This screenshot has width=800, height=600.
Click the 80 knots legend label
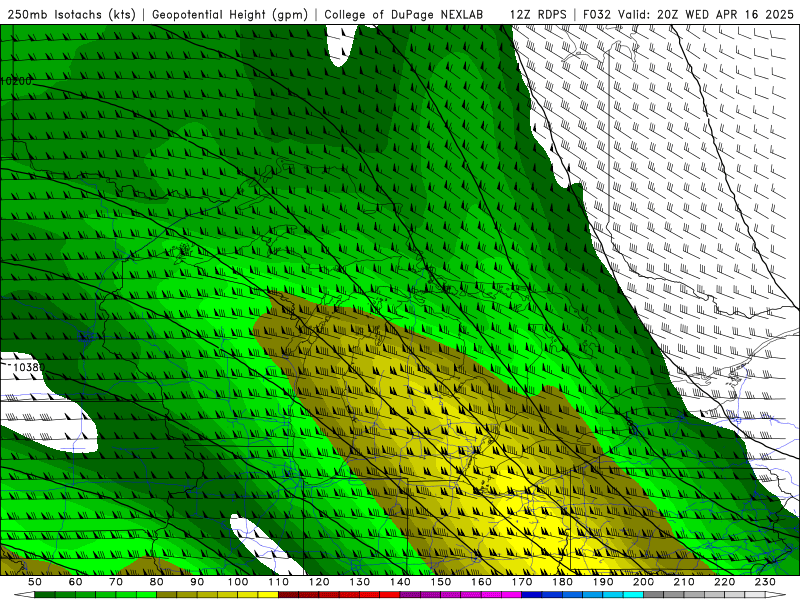(x=157, y=582)
